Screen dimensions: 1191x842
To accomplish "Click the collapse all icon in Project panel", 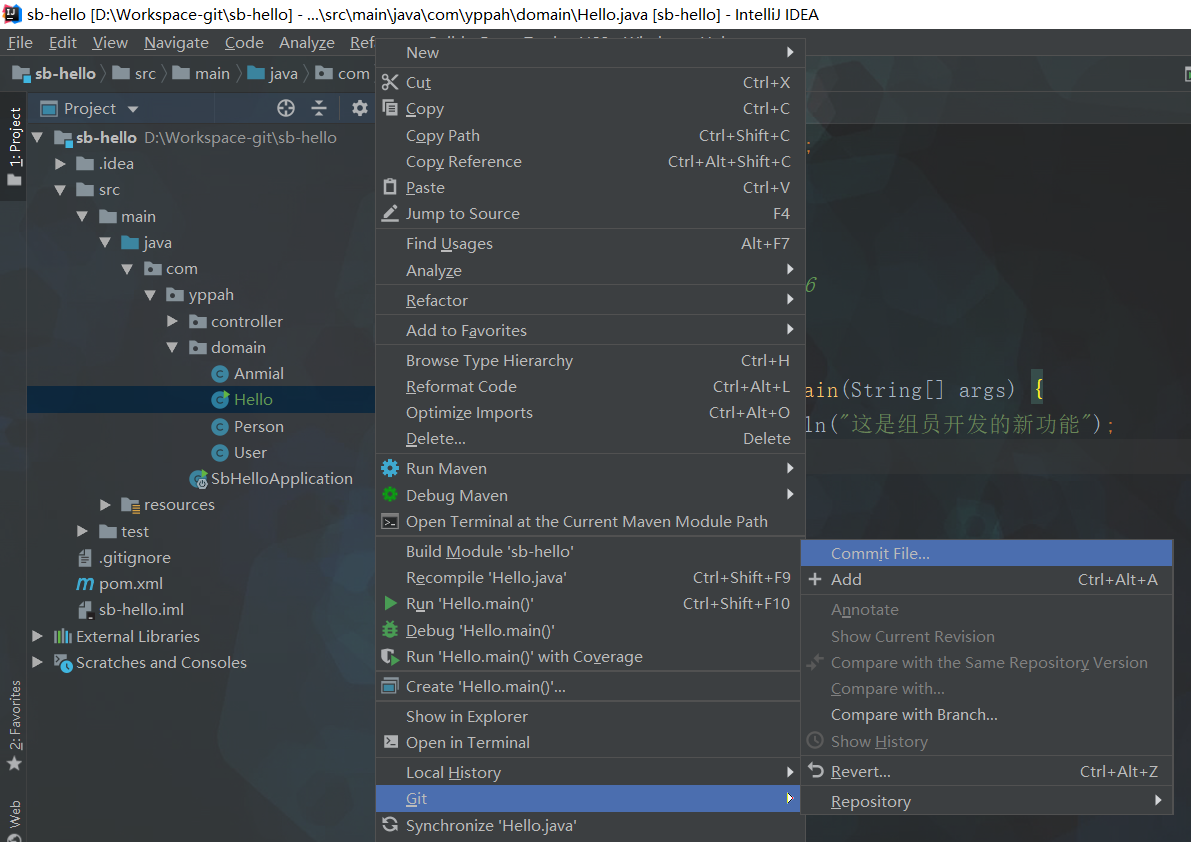I will 319,108.
